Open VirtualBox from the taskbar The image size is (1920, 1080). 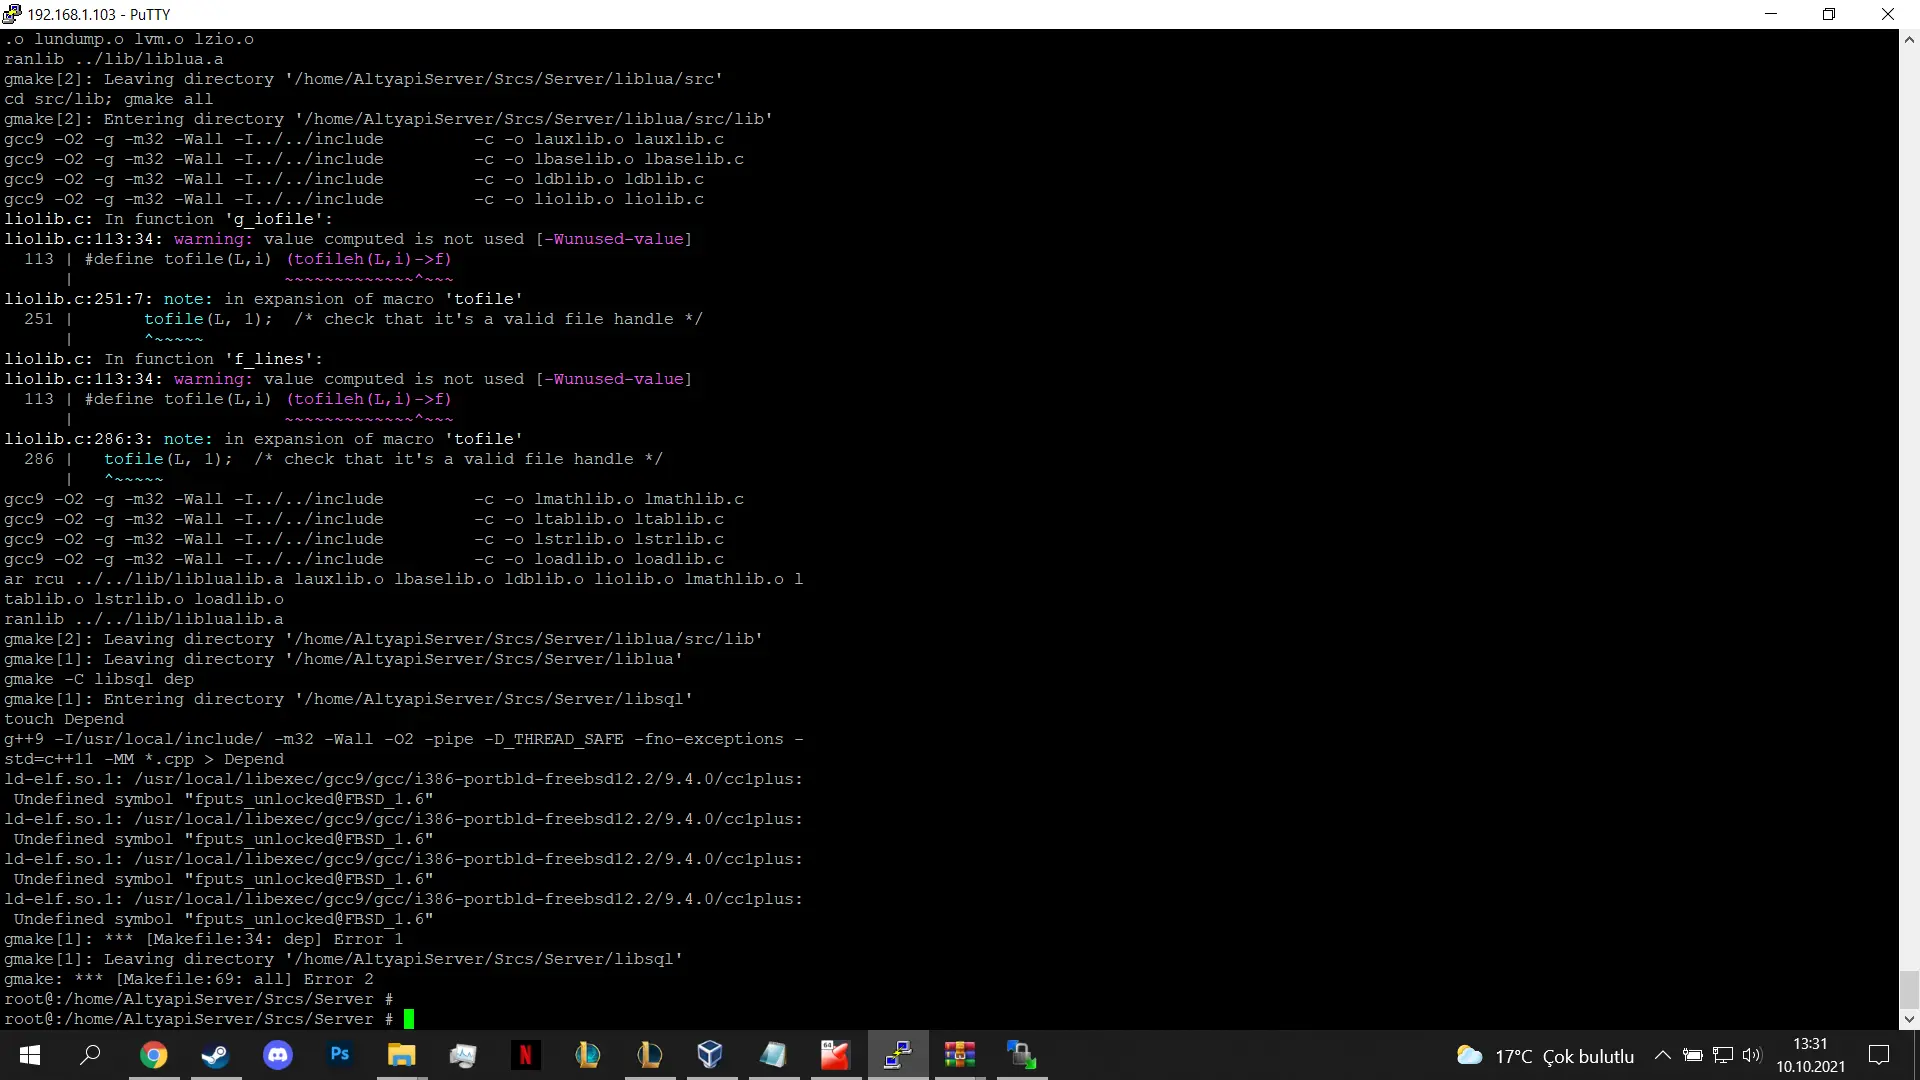[x=711, y=1055]
